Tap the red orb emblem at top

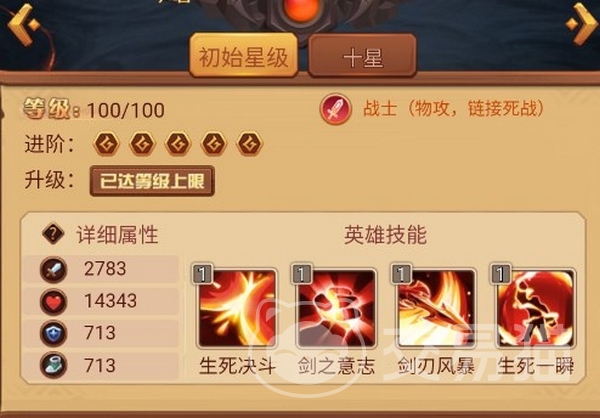click(302, 10)
